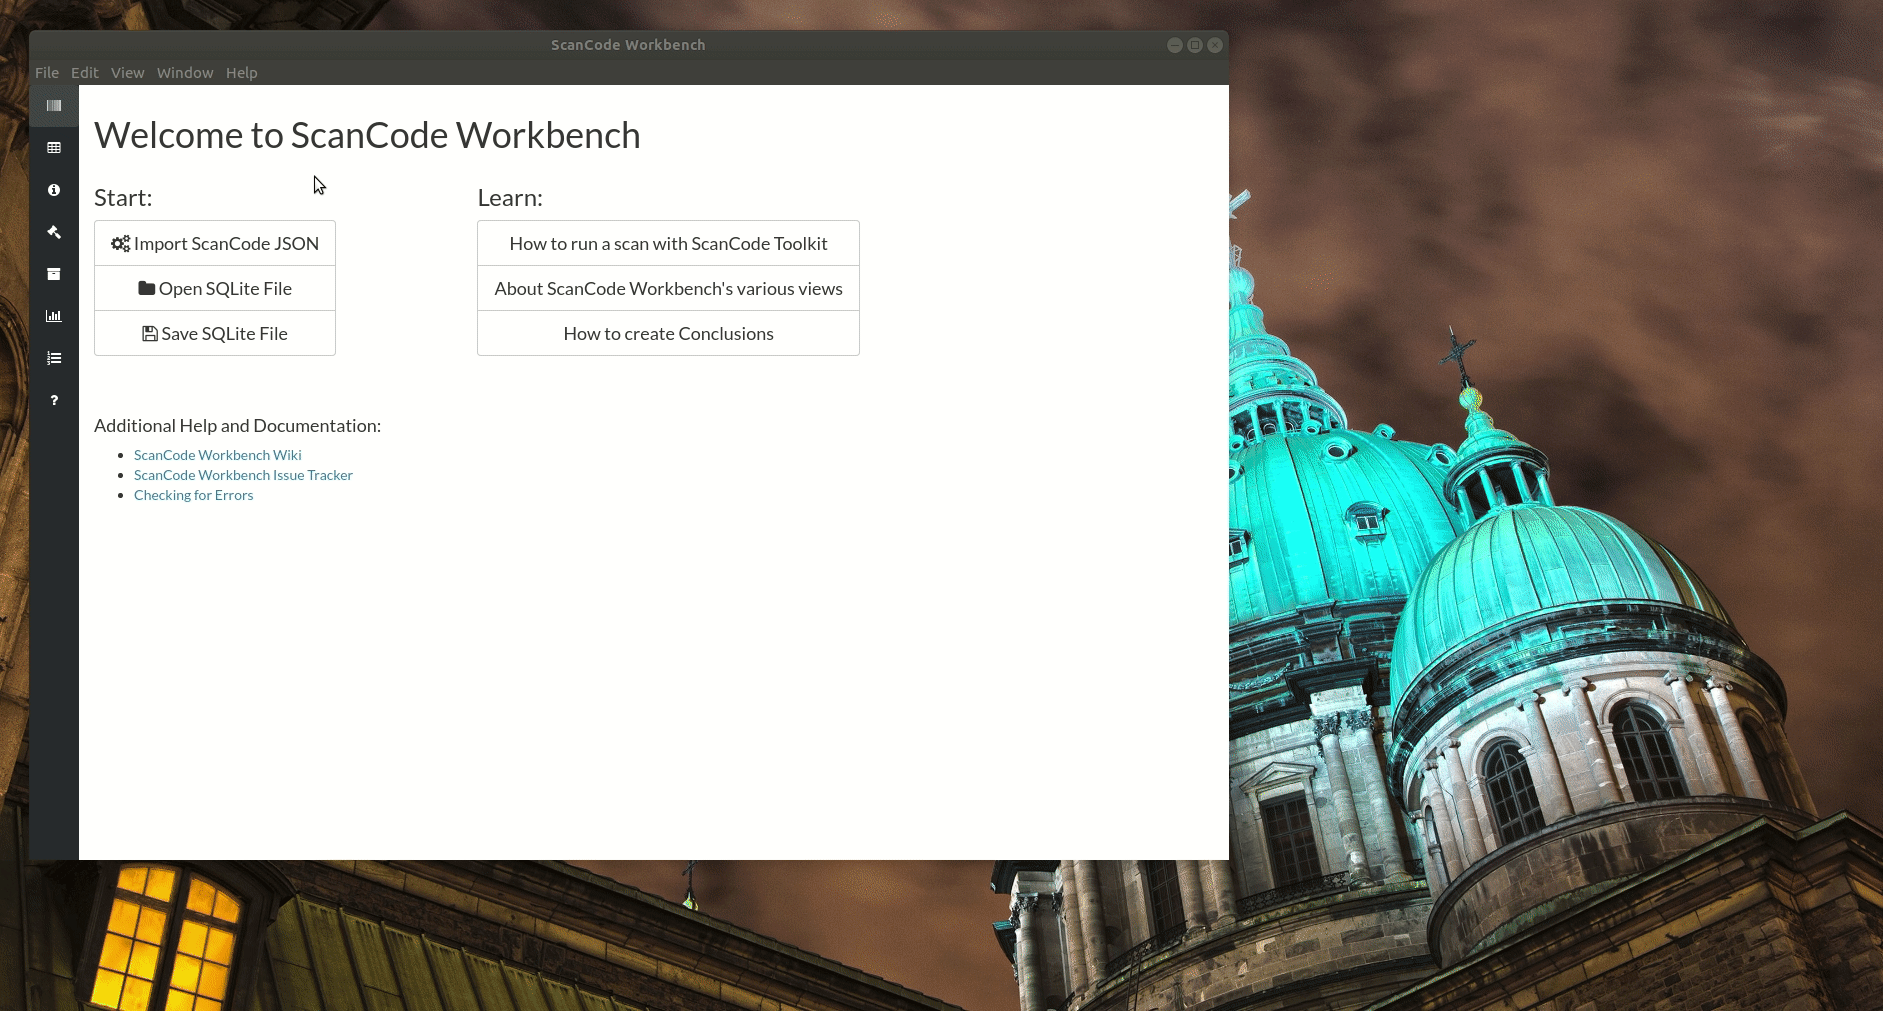Open the info circle view in sidebar

pyautogui.click(x=54, y=190)
